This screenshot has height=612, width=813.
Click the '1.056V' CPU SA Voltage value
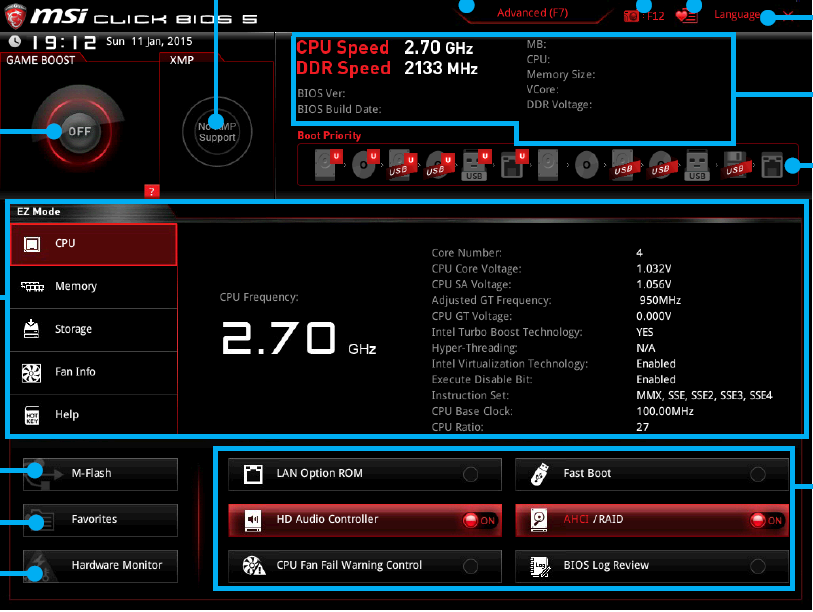coord(653,285)
